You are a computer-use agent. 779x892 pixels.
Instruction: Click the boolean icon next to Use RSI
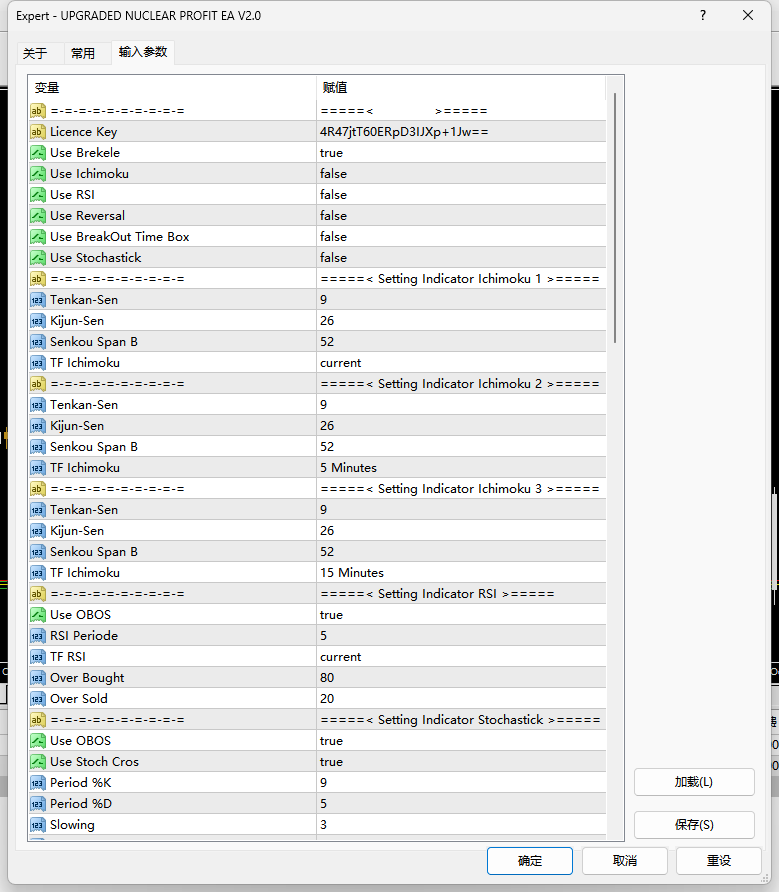pos(38,195)
